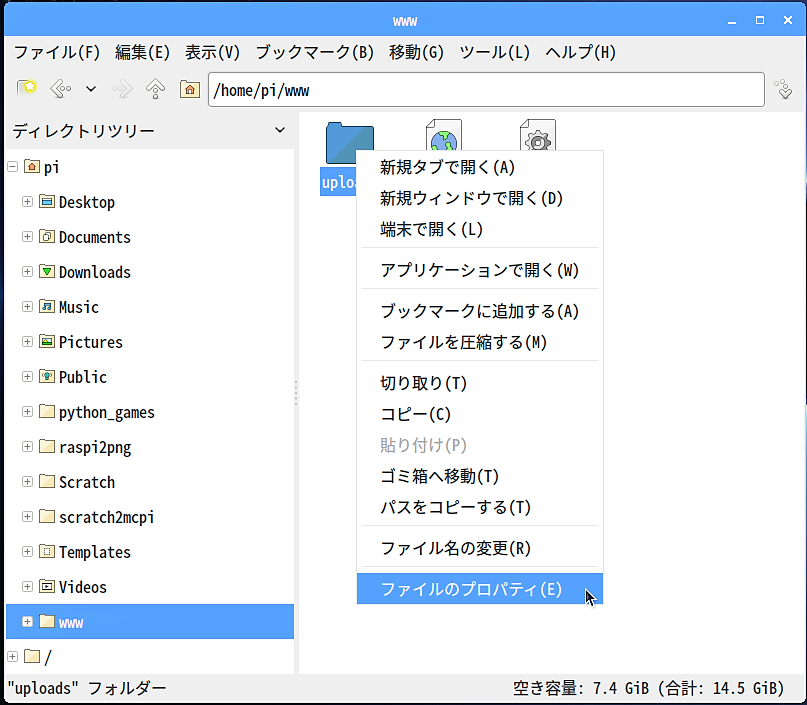Collapse the pi root tree node
The image size is (807, 705).
point(12,167)
